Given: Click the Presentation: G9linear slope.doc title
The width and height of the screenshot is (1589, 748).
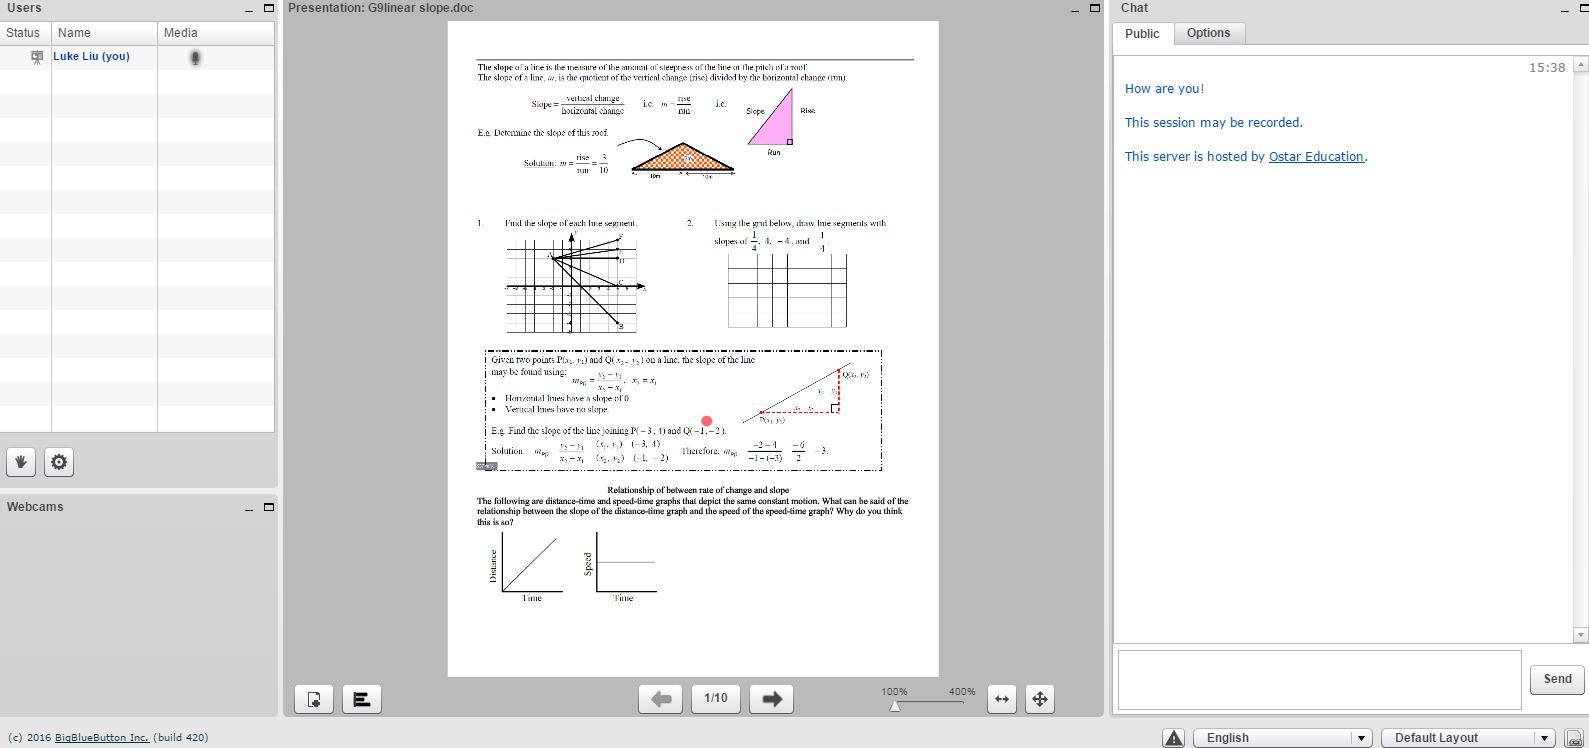Looking at the screenshot, I should click(x=381, y=8).
